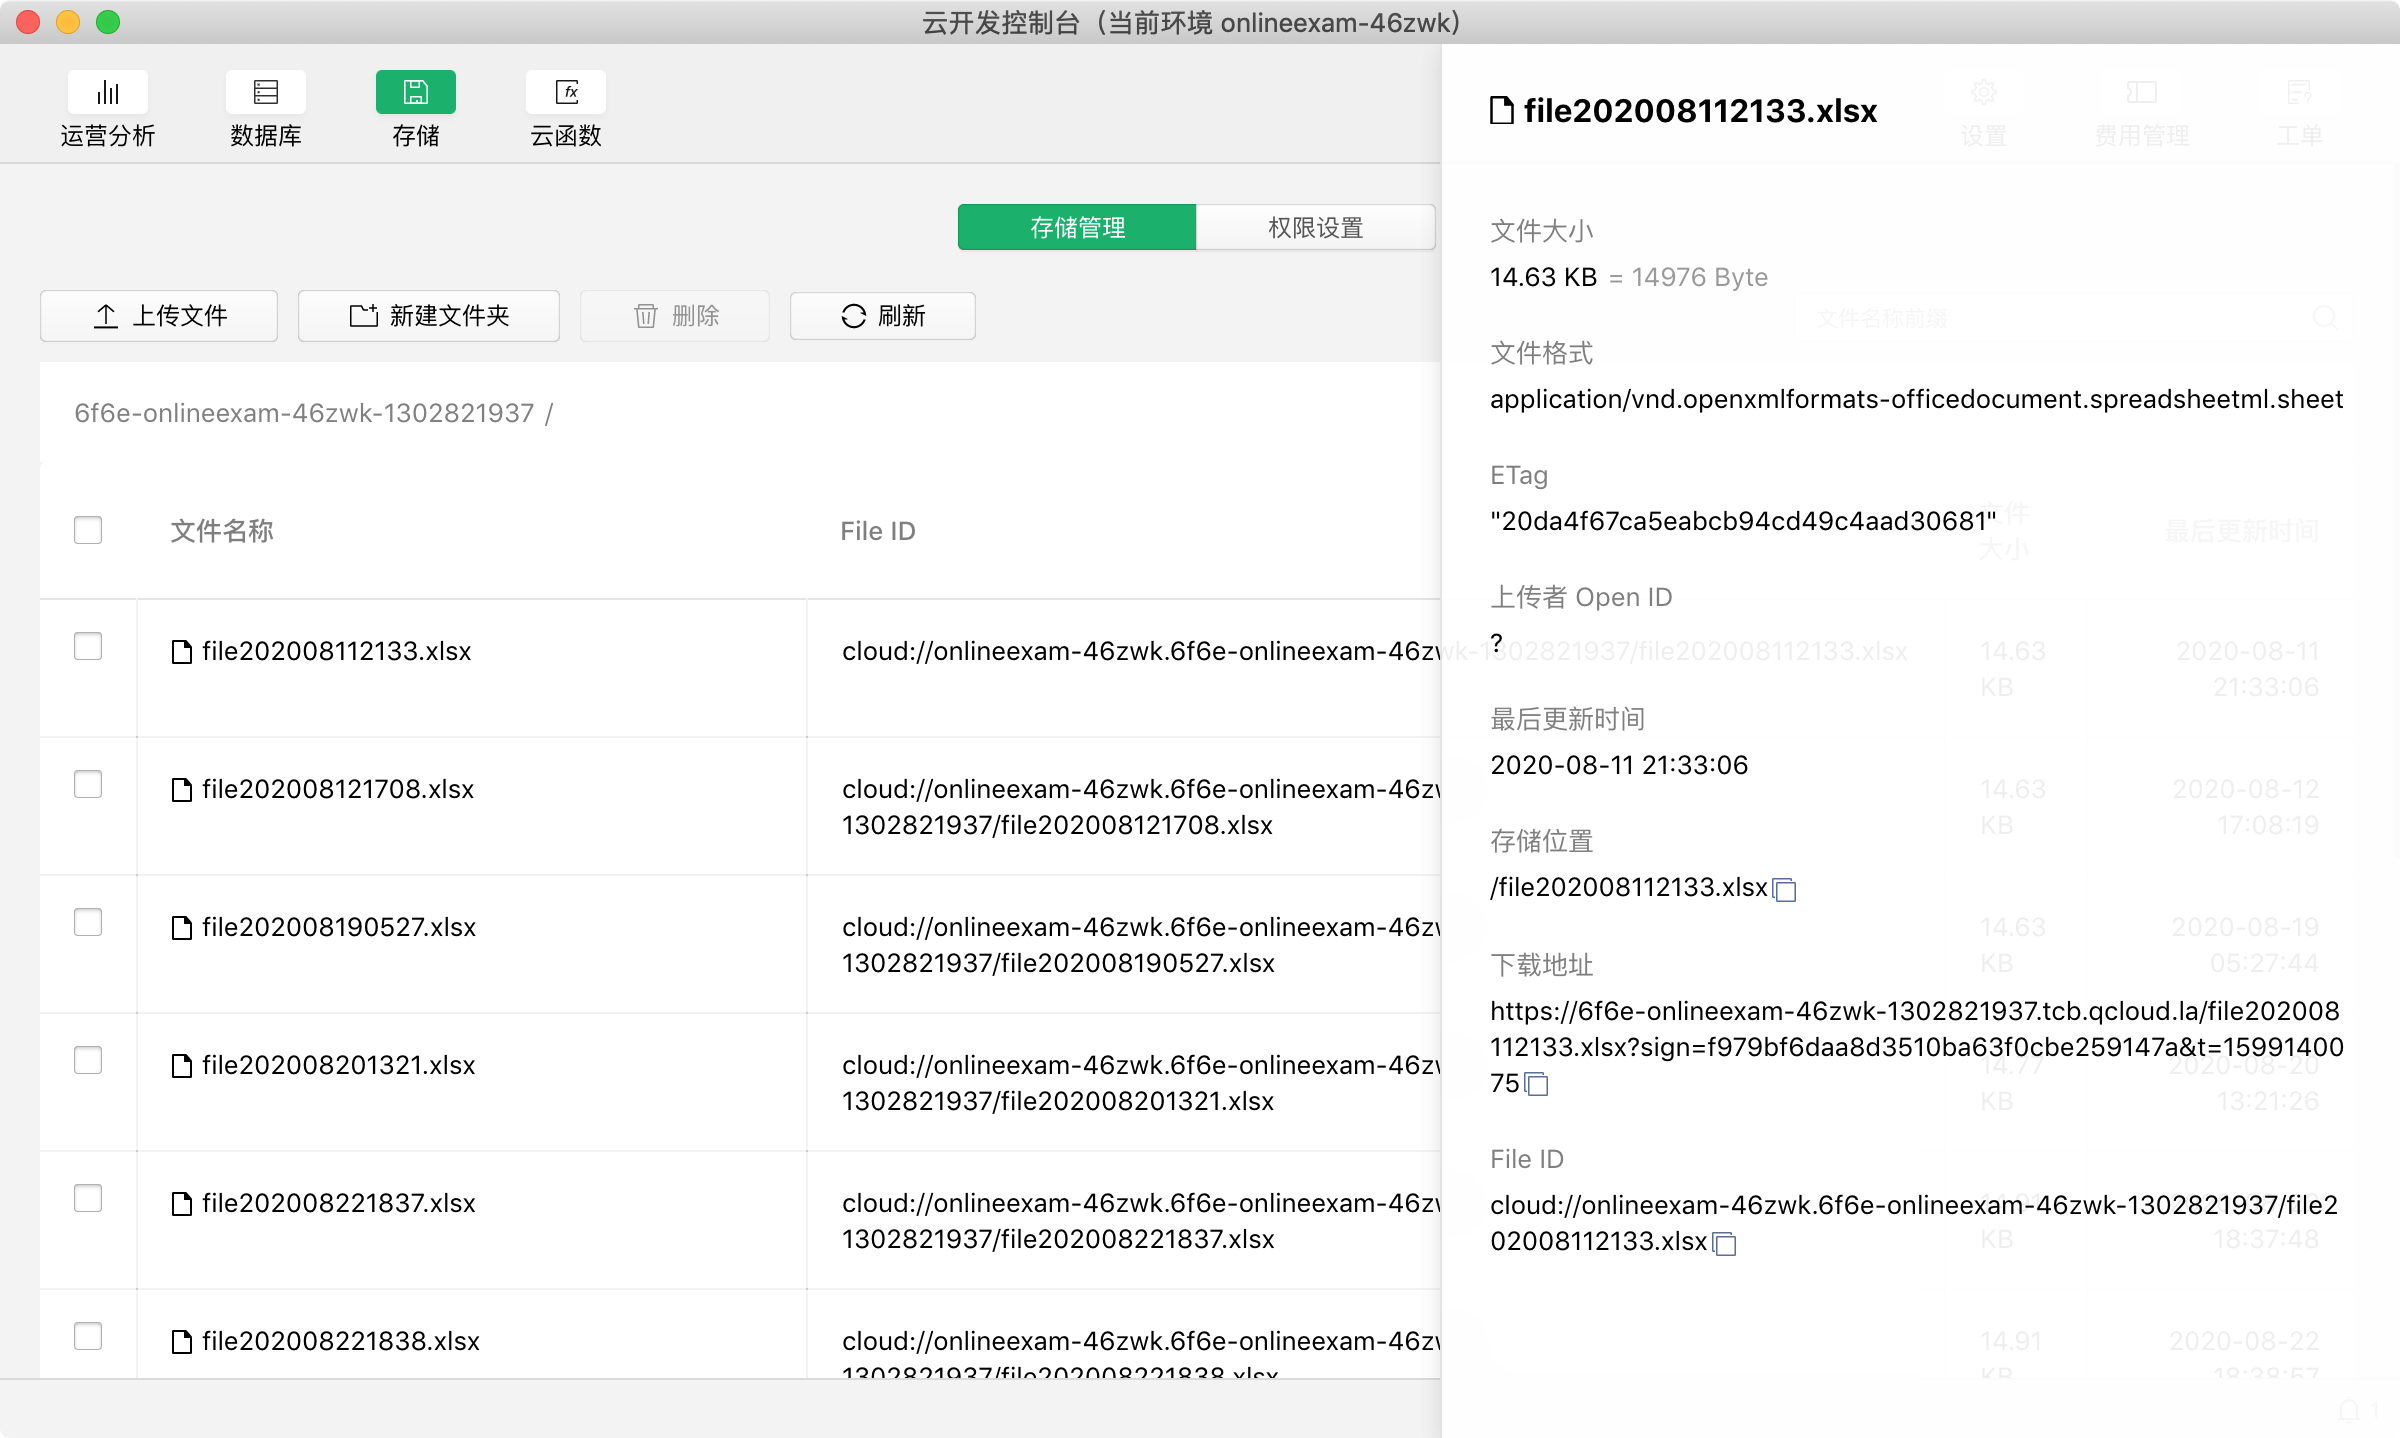Check the box for file202008221837.xlsx
The height and width of the screenshot is (1438, 2400).
point(88,1198)
